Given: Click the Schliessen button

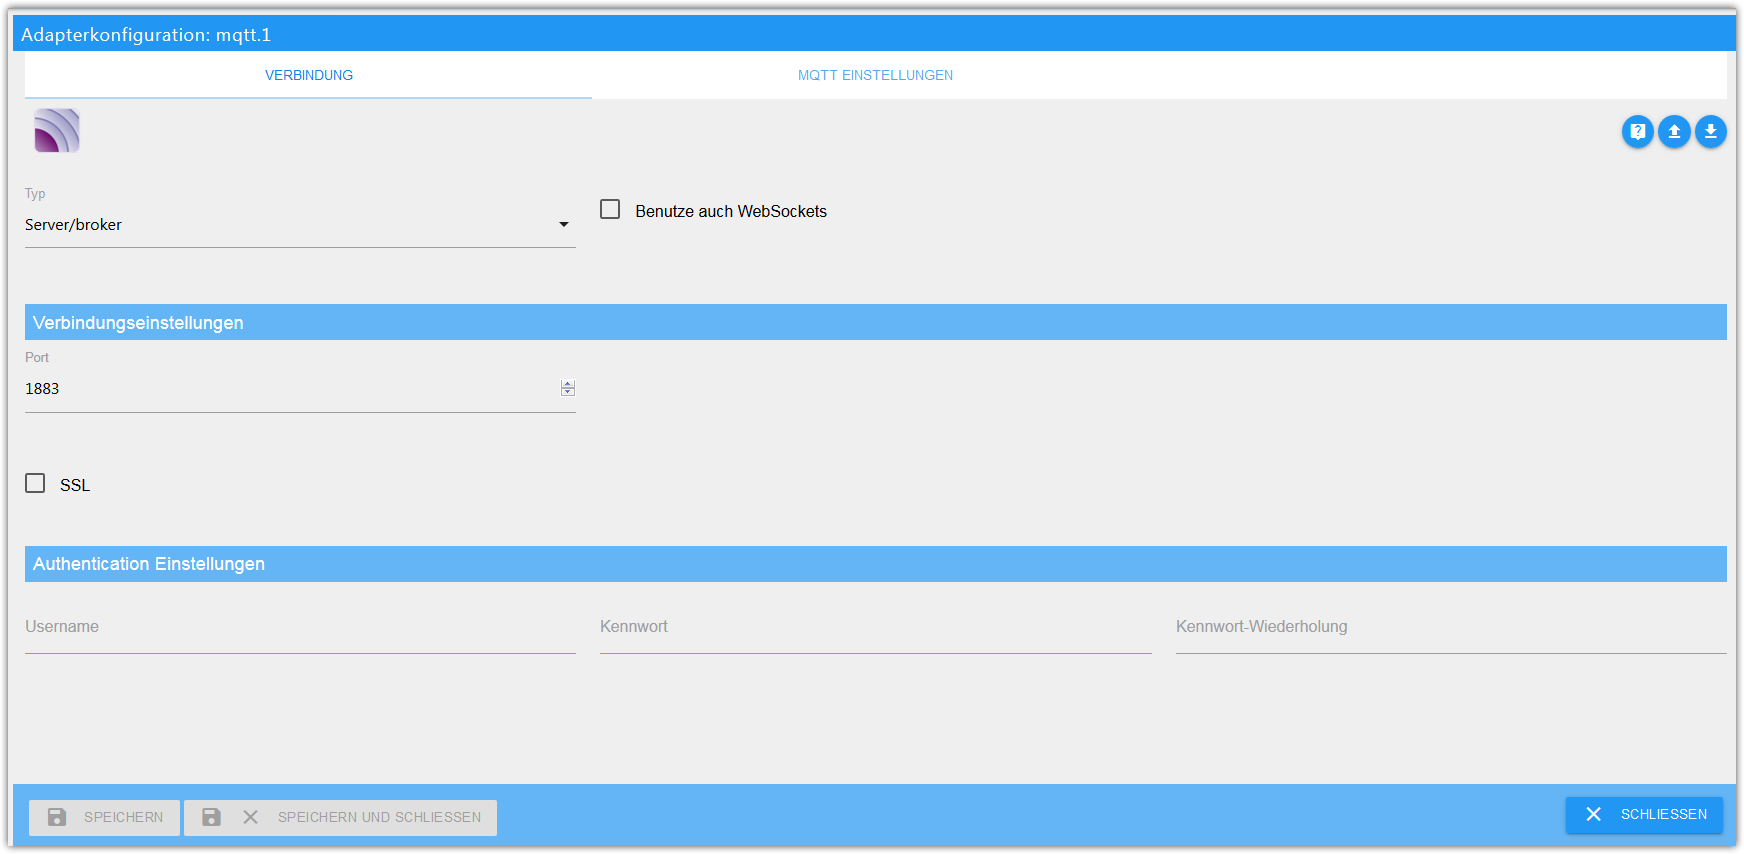Looking at the screenshot, I should 1644,814.
